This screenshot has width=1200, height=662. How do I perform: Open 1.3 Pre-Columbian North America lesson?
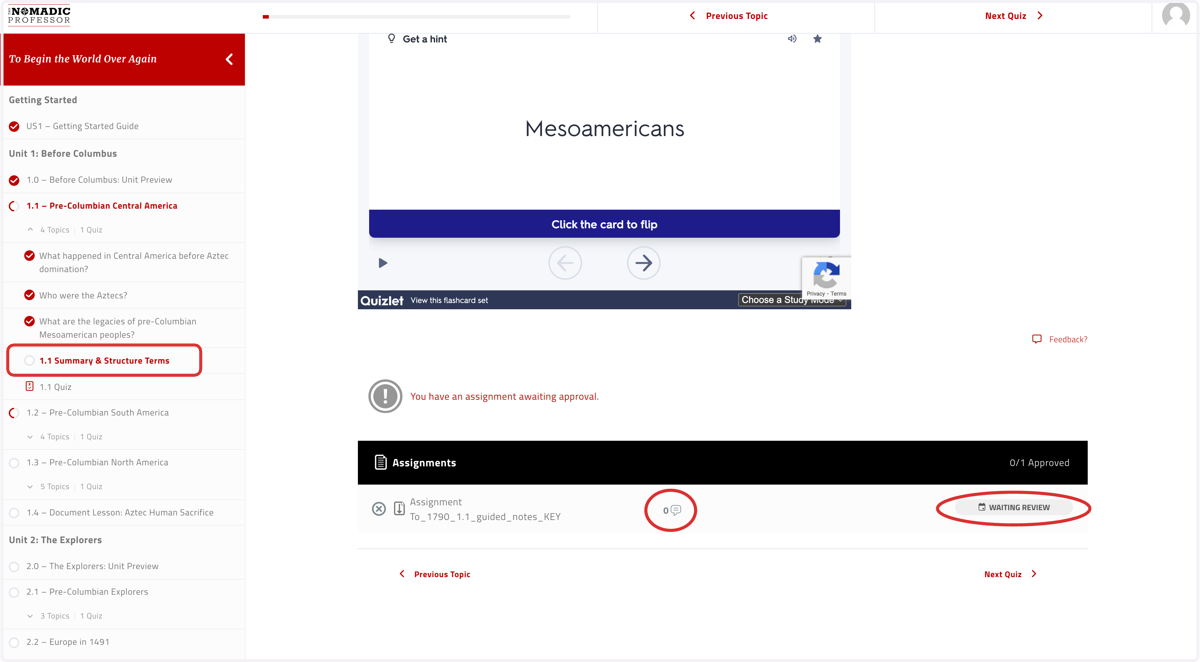(x=97, y=462)
